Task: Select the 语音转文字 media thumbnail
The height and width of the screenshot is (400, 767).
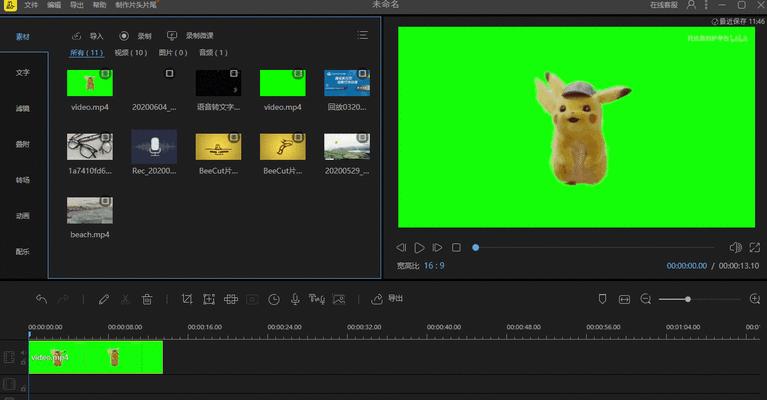Action: (x=218, y=83)
